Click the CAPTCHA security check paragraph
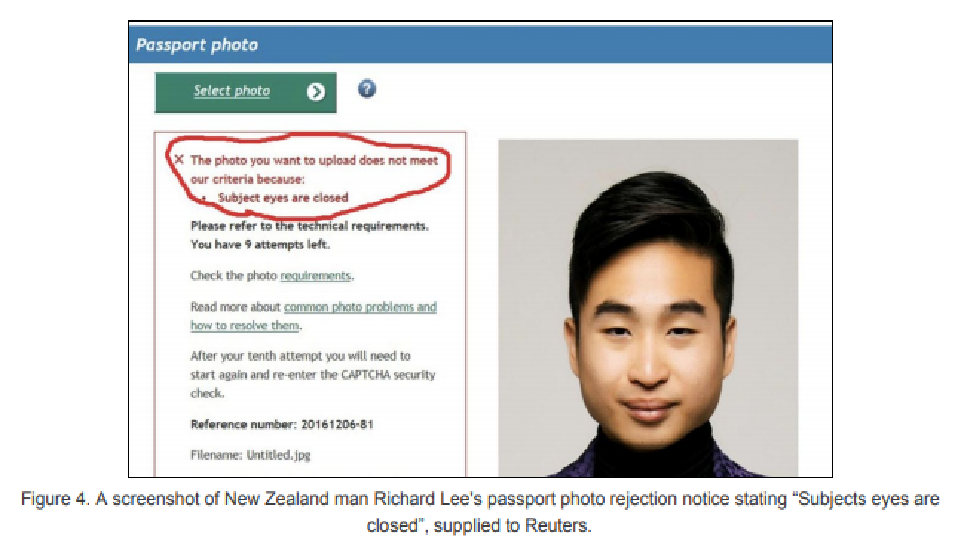The width and height of the screenshot is (960, 540). click(313, 374)
